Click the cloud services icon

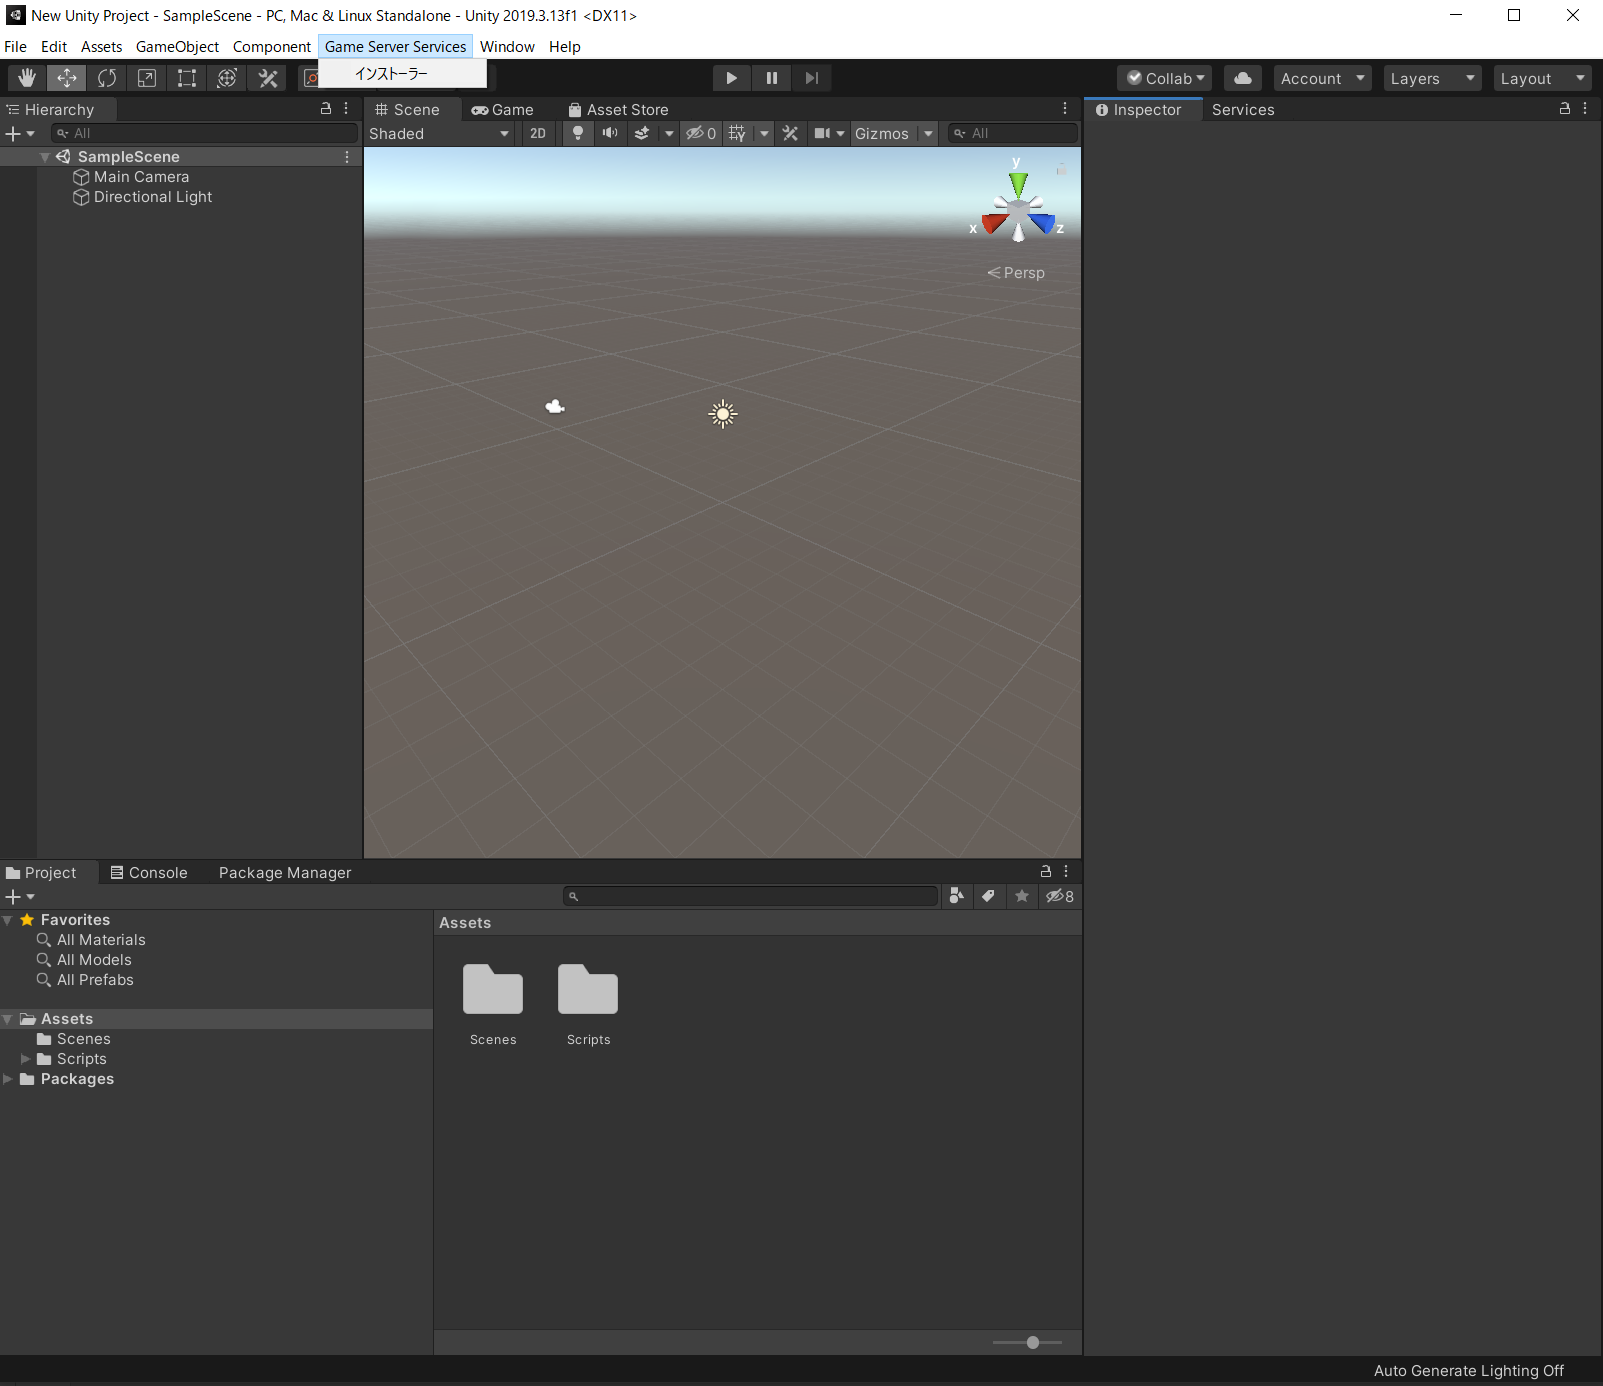(1243, 78)
